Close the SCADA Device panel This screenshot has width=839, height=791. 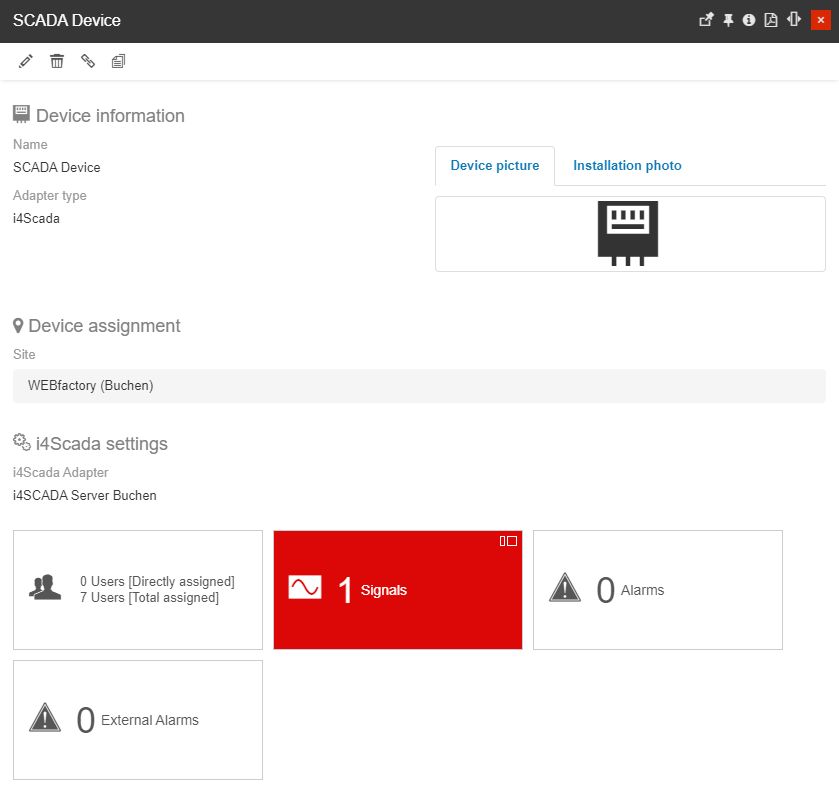820,20
